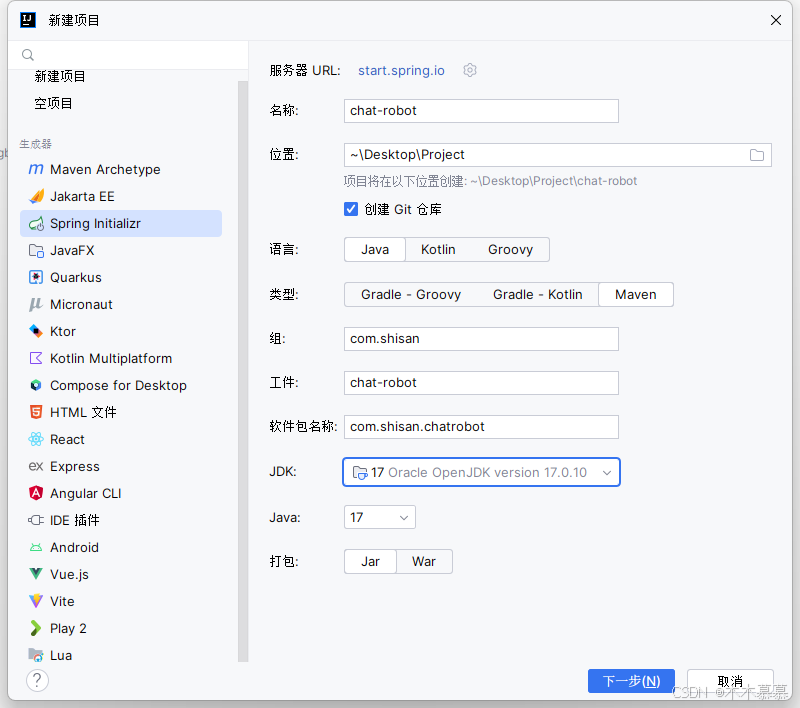Click the Next (下一步) button

tap(631, 681)
